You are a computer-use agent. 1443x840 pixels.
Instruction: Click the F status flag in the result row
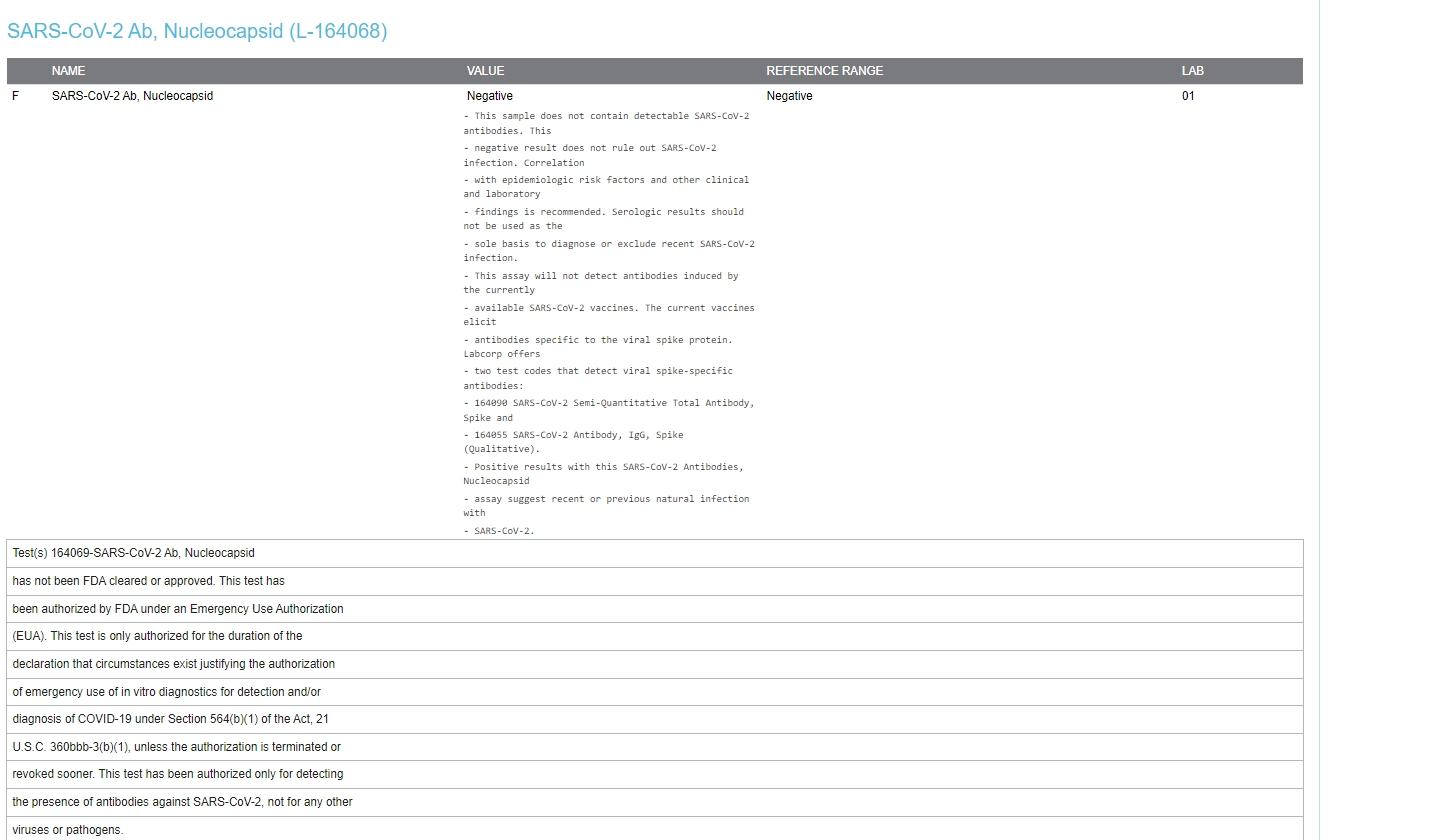(x=15, y=96)
